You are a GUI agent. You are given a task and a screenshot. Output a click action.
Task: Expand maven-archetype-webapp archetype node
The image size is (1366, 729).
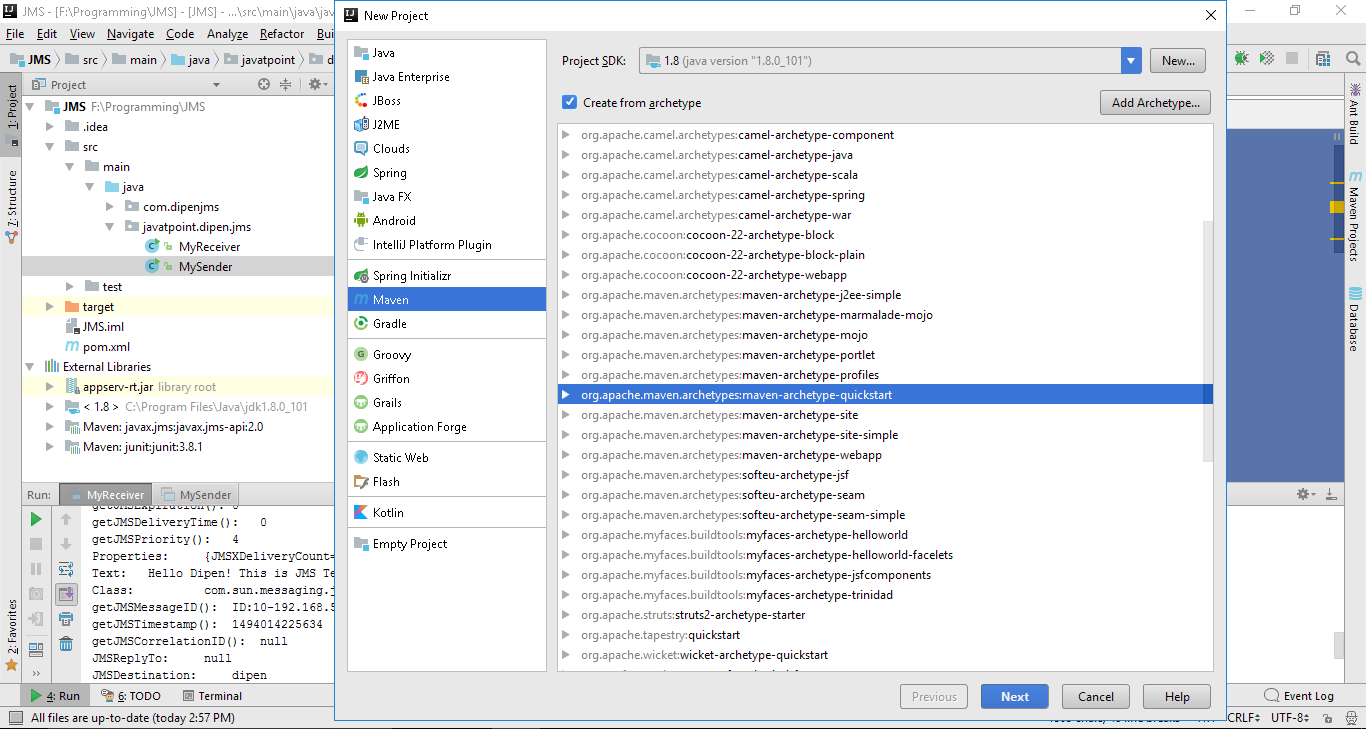pyautogui.click(x=566, y=455)
